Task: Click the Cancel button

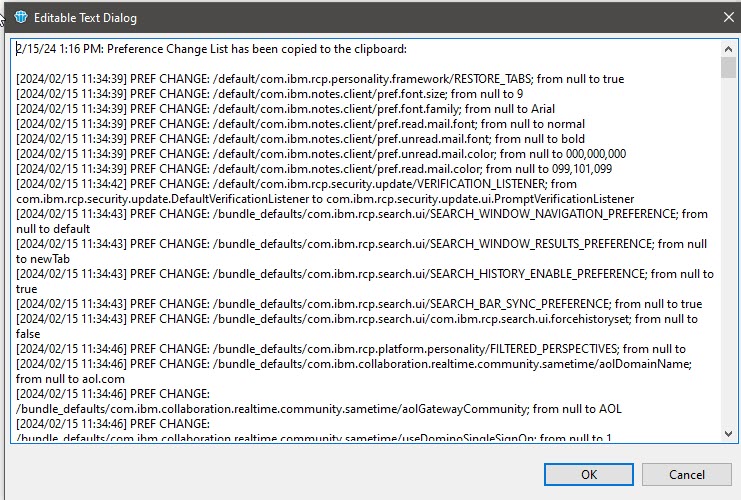Action: (x=686, y=474)
